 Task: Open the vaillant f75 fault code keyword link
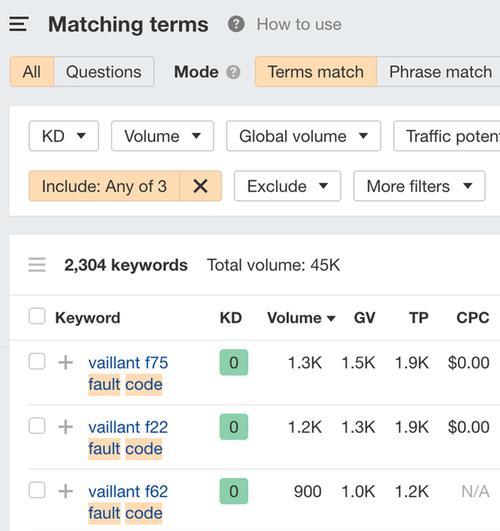128,374
